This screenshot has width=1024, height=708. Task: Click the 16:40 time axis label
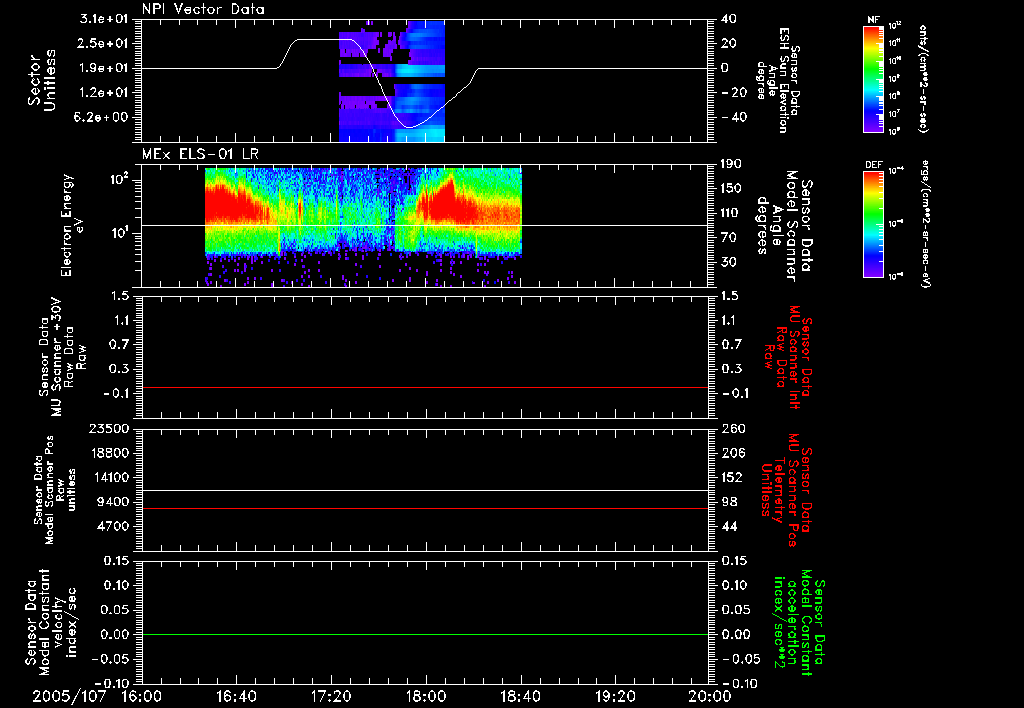click(236, 697)
